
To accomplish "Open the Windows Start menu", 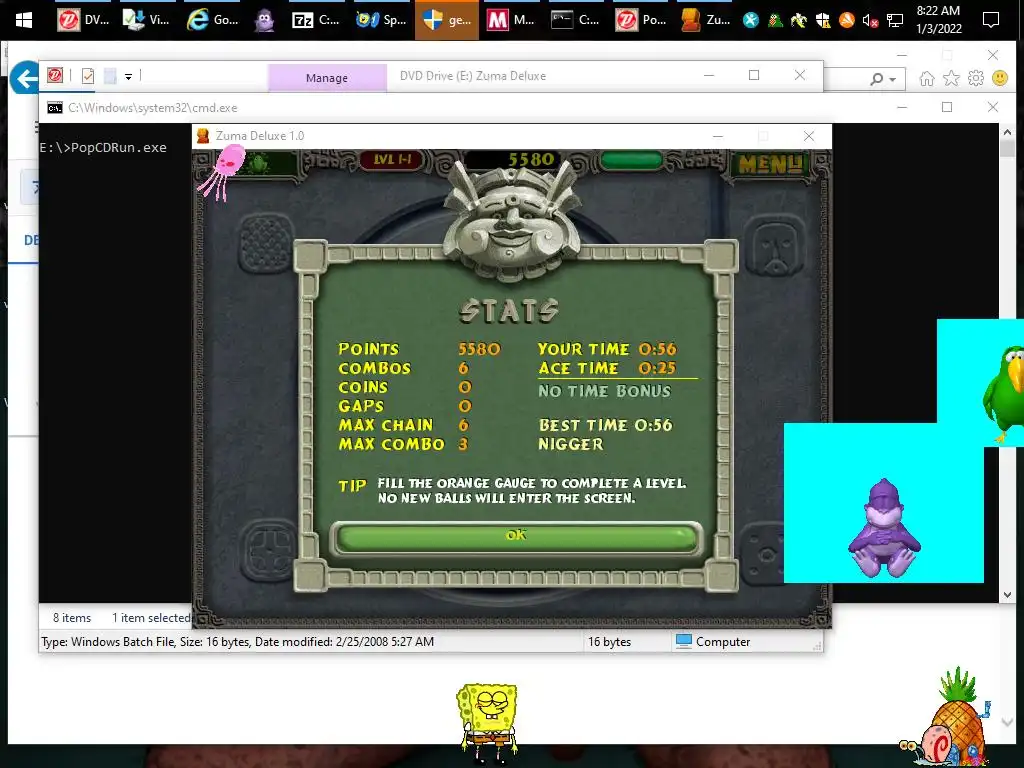I will 24,20.
